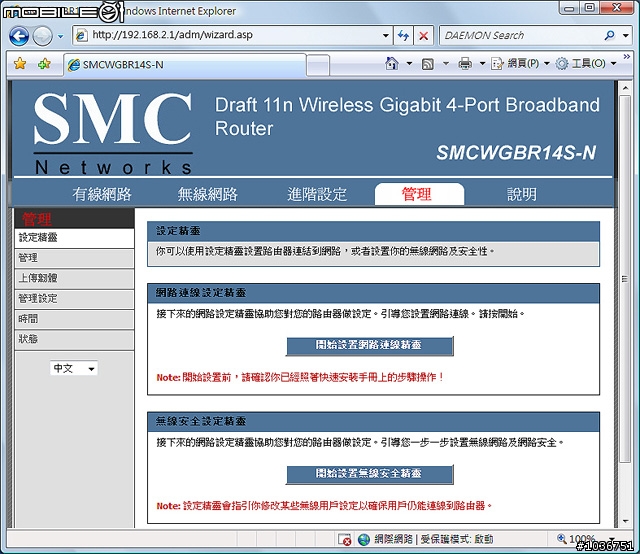Open the 網頁(P) Page menu

click(520, 64)
